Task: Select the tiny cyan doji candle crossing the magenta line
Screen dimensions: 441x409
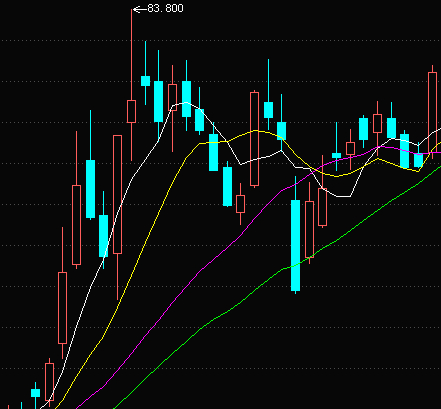Action: (x=336, y=155)
